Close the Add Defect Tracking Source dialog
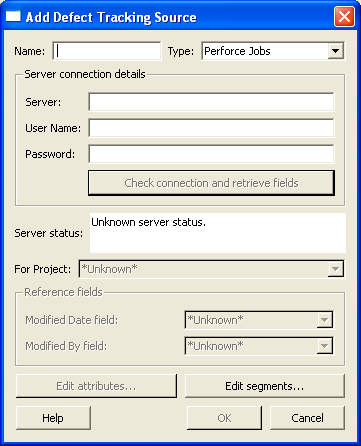 click(344, 16)
